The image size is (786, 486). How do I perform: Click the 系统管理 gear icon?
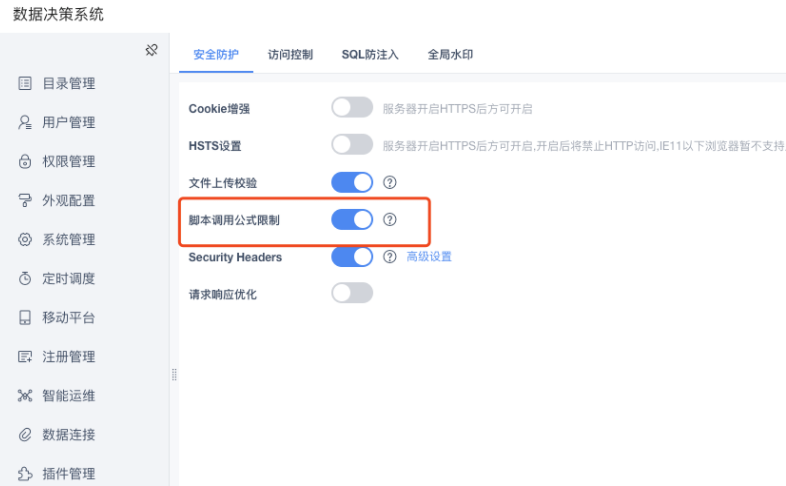click(x=25, y=239)
